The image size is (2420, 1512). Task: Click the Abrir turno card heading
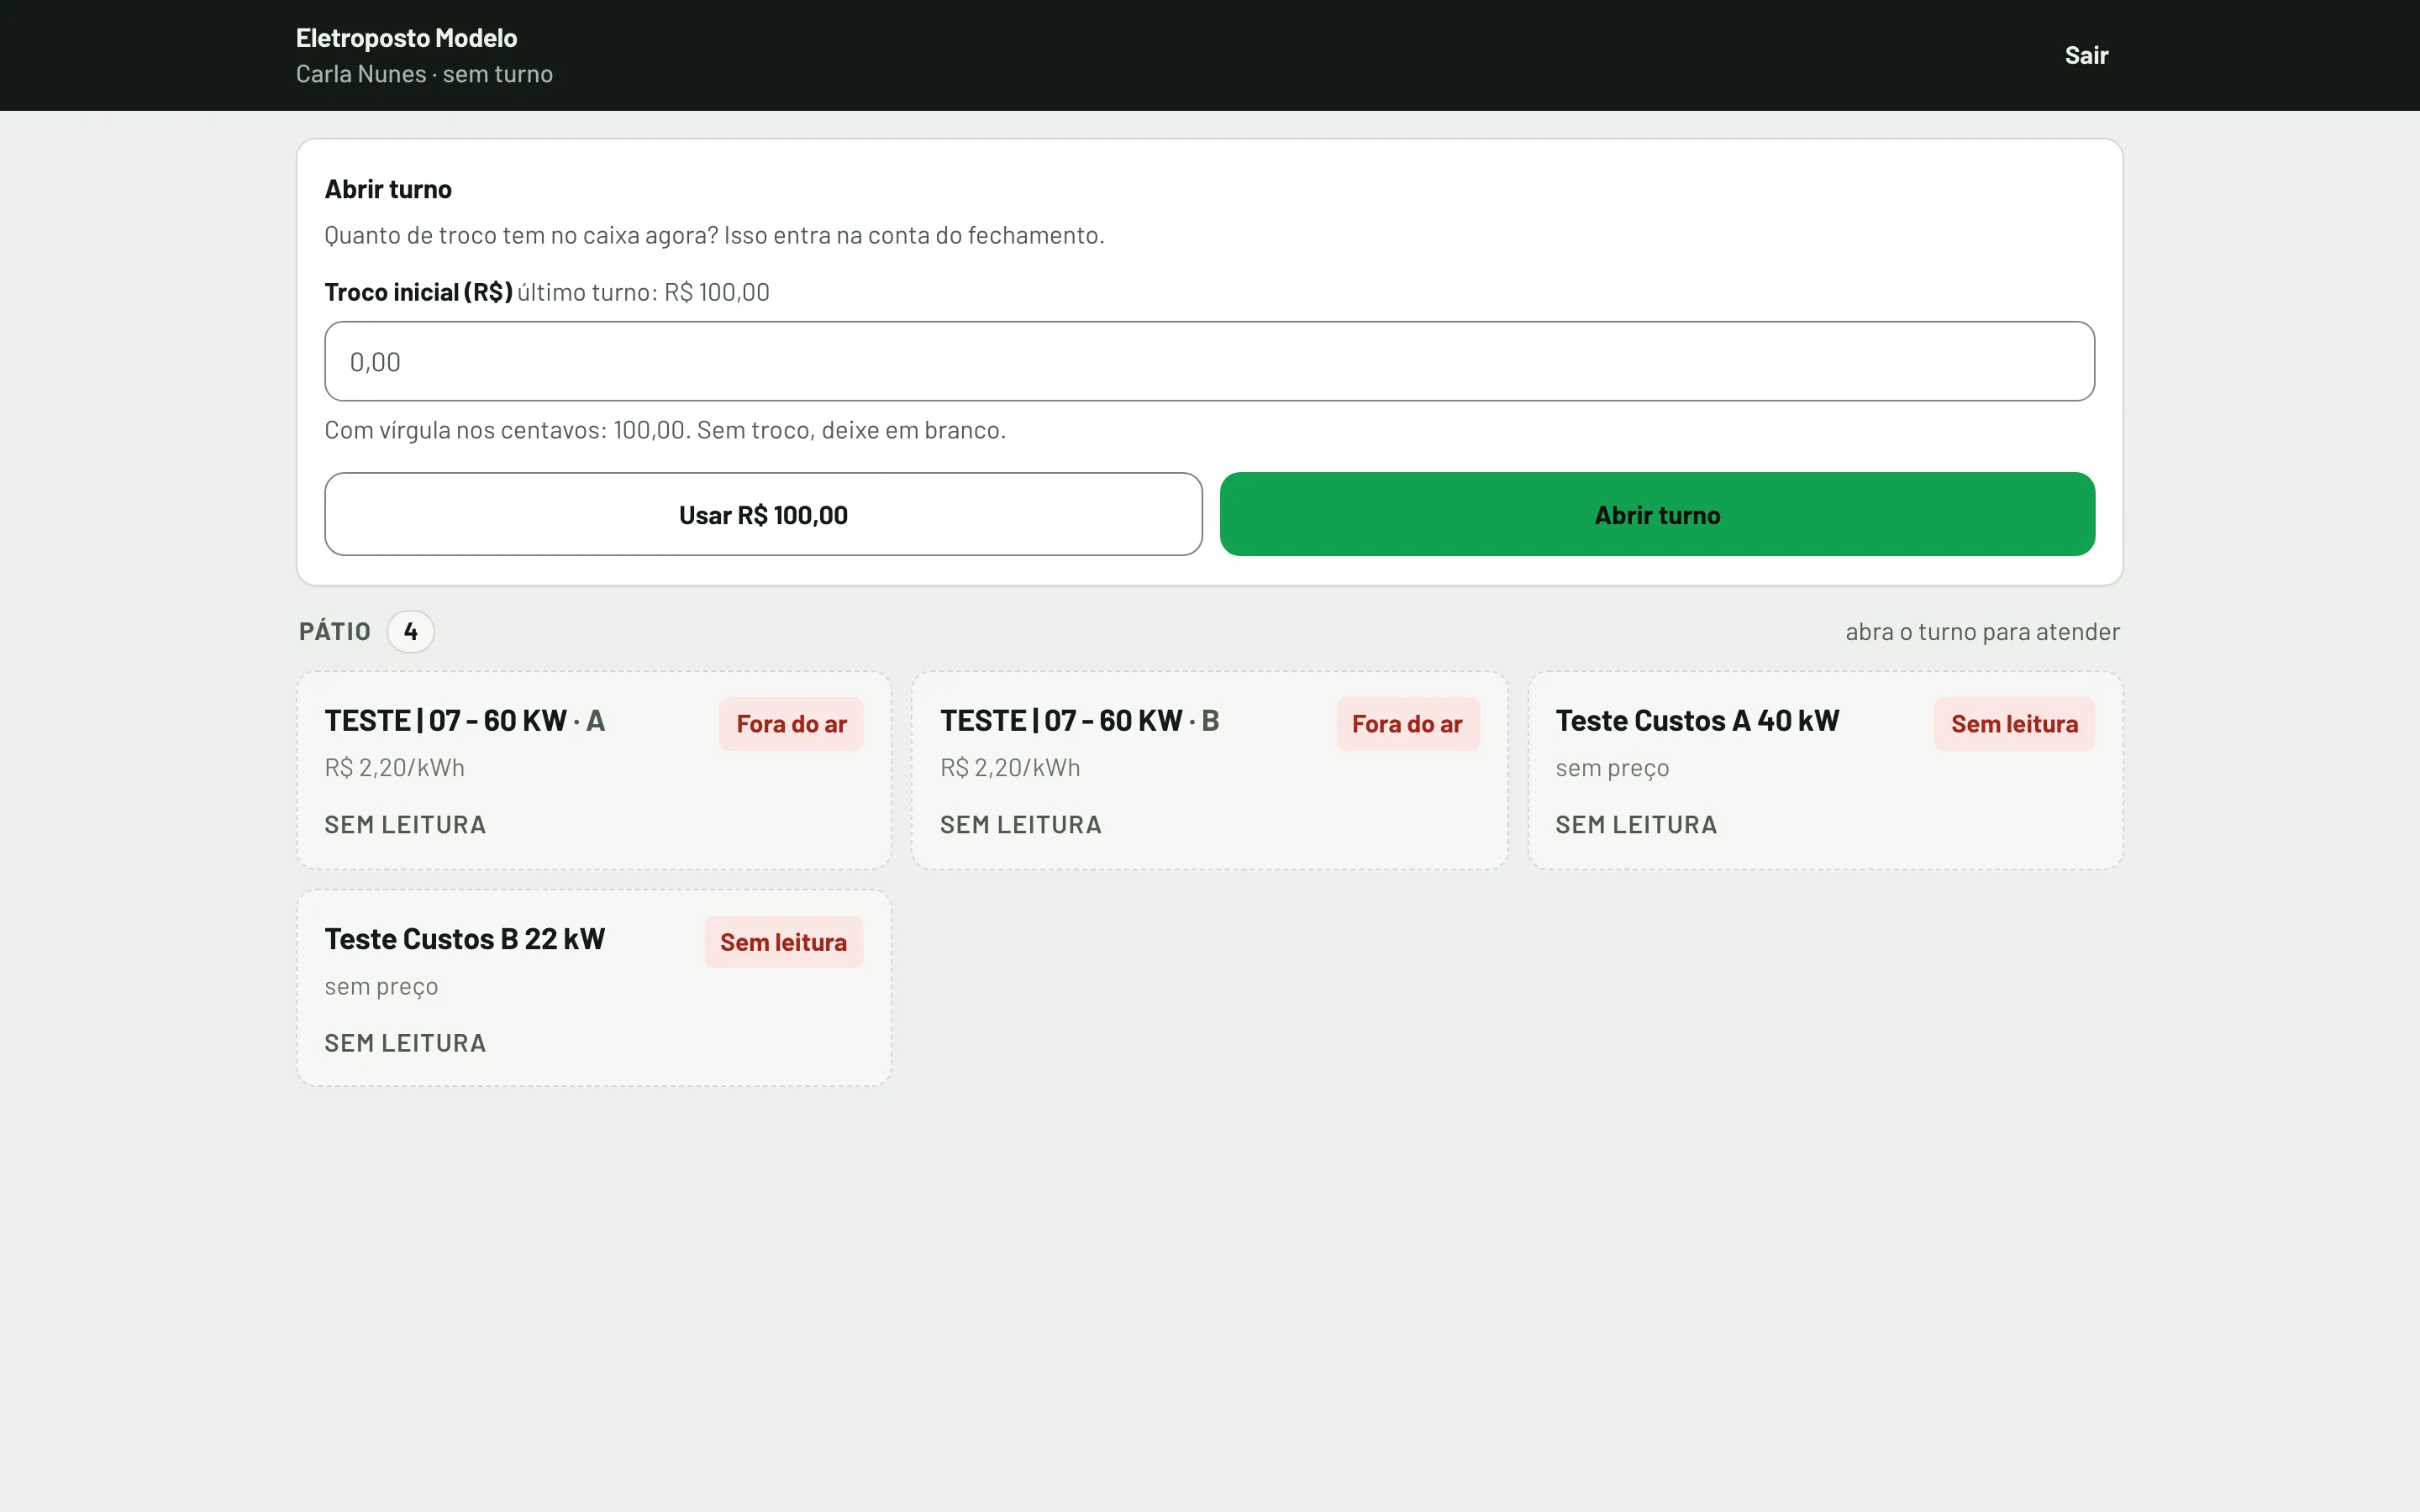[388, 189]
